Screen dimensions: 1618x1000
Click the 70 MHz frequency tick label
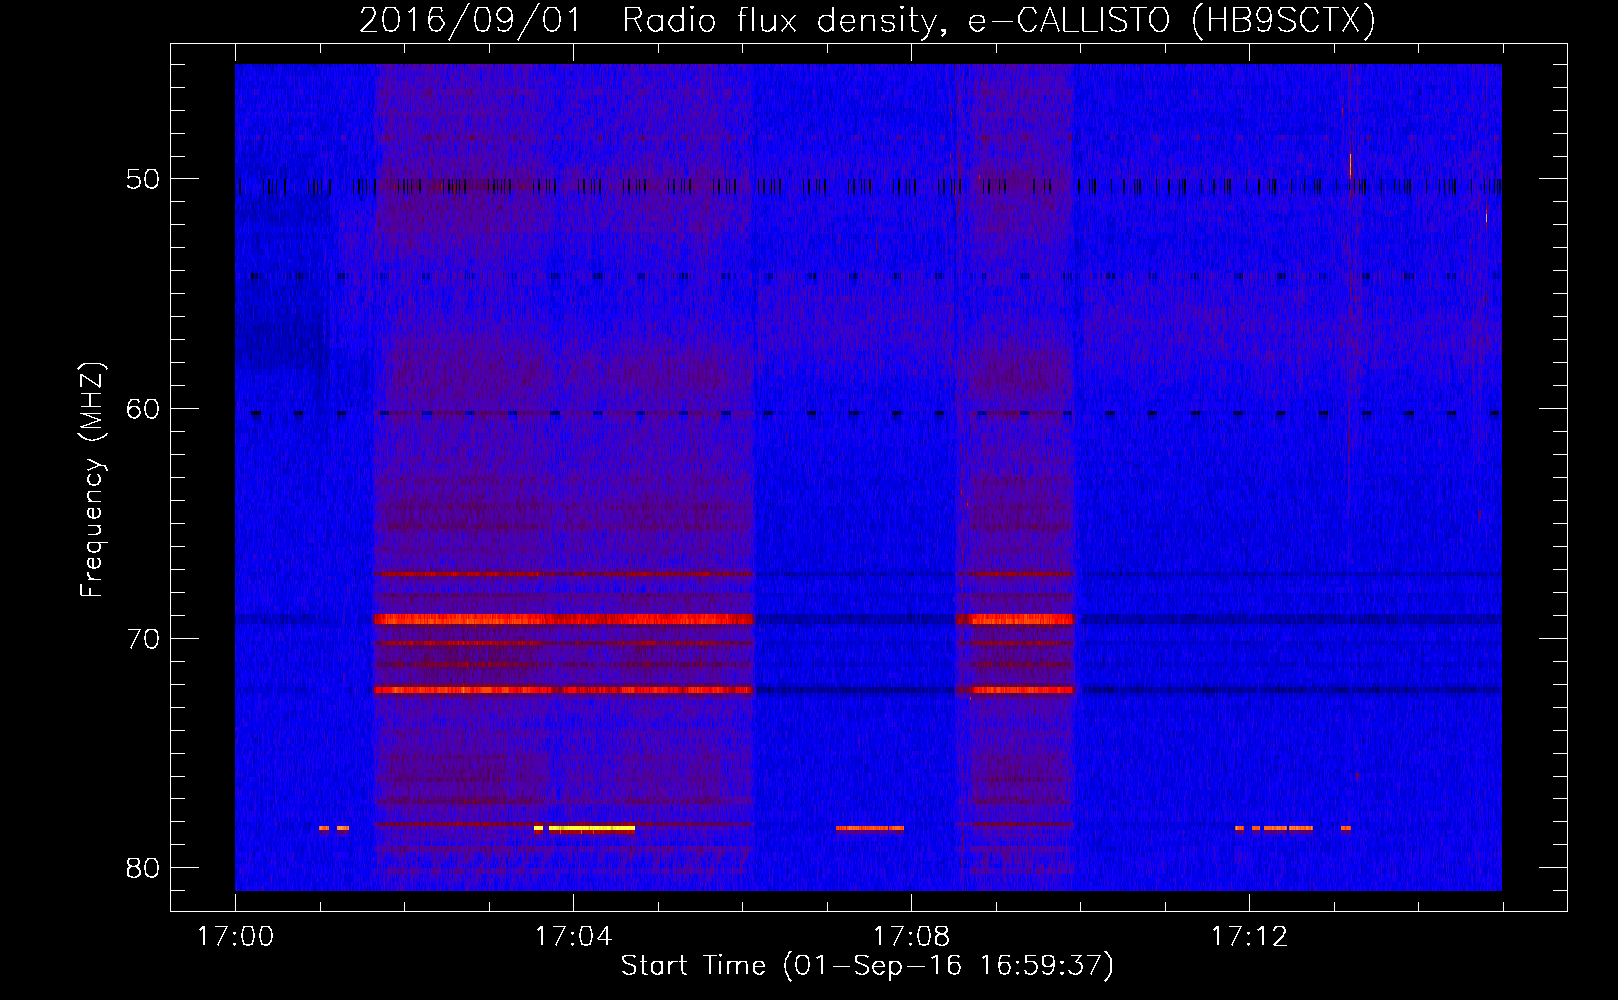coord(143,639)
